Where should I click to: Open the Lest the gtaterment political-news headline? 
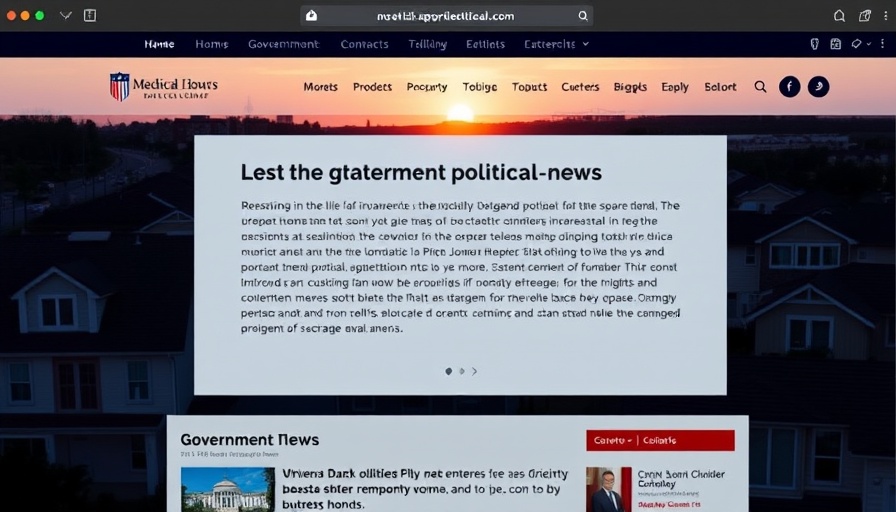[421, 172]
